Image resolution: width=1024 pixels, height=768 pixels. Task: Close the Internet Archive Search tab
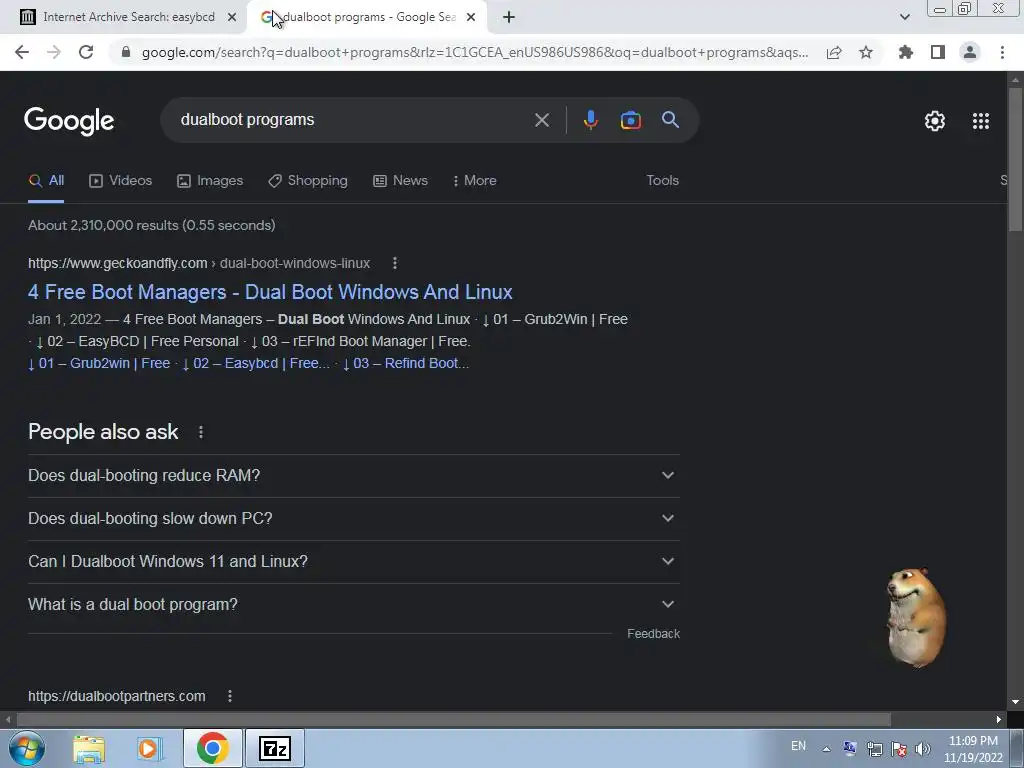pos(232,17)
